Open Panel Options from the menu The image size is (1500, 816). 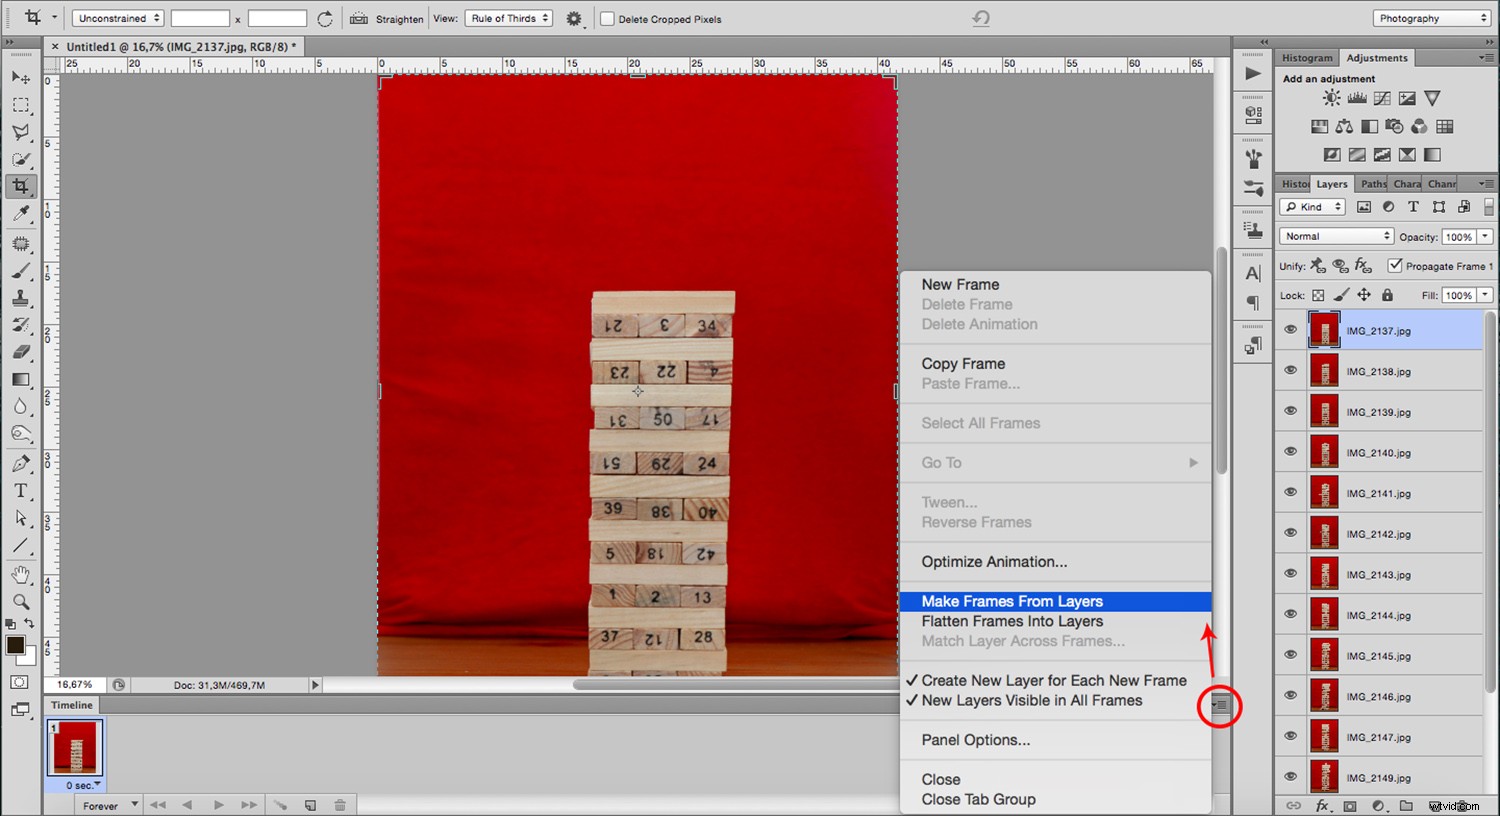tap(975, 740)
